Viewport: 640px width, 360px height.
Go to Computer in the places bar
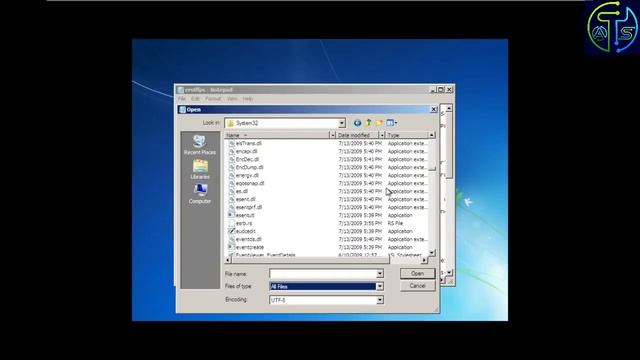pos(200,194)
